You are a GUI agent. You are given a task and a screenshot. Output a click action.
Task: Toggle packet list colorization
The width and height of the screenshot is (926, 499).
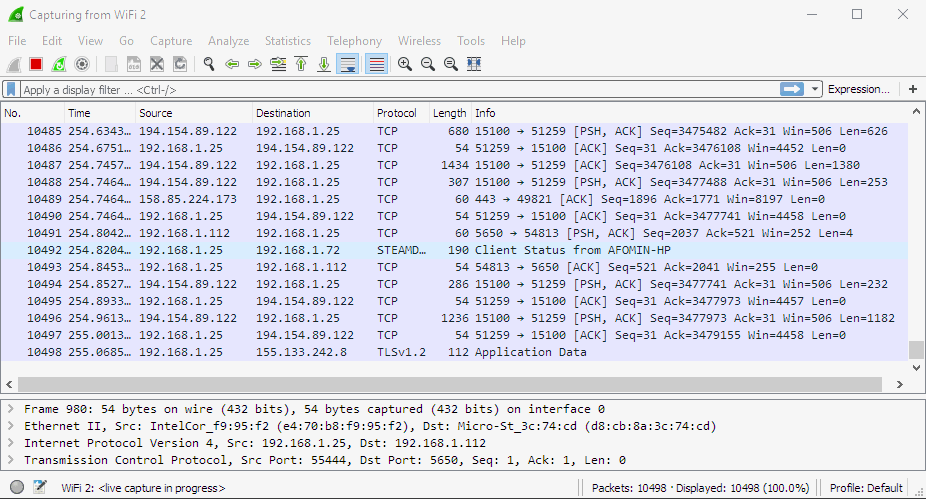click(376, 64)
